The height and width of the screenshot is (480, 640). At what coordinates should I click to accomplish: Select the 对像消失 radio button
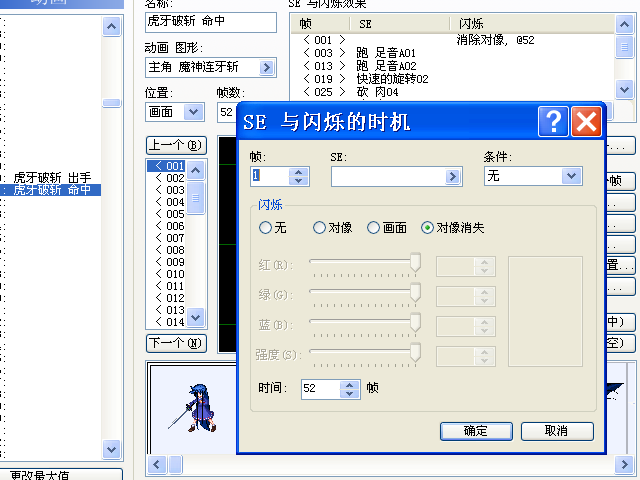click(427, 227)
